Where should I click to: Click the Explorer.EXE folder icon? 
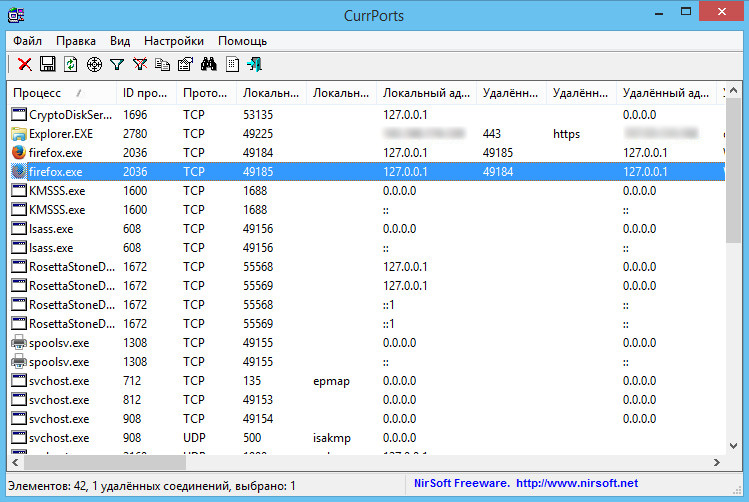click(x=19, y=133)
